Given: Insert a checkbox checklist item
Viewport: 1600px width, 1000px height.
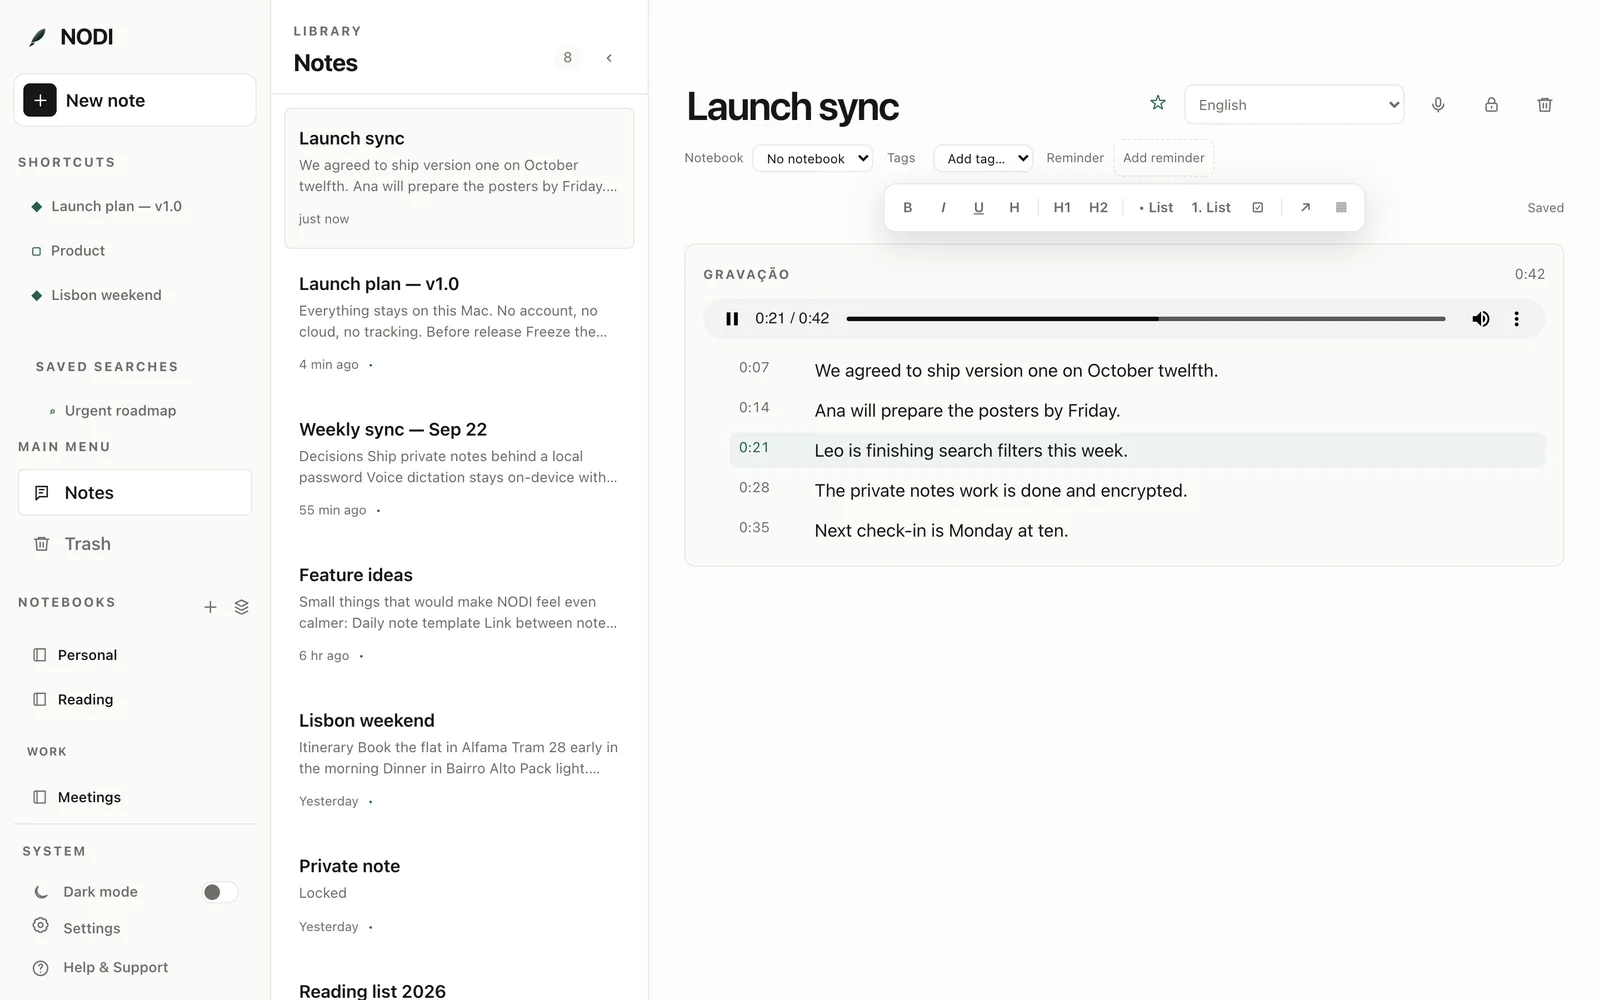Looking at the screenshot, I should (x=1258, y=208).
